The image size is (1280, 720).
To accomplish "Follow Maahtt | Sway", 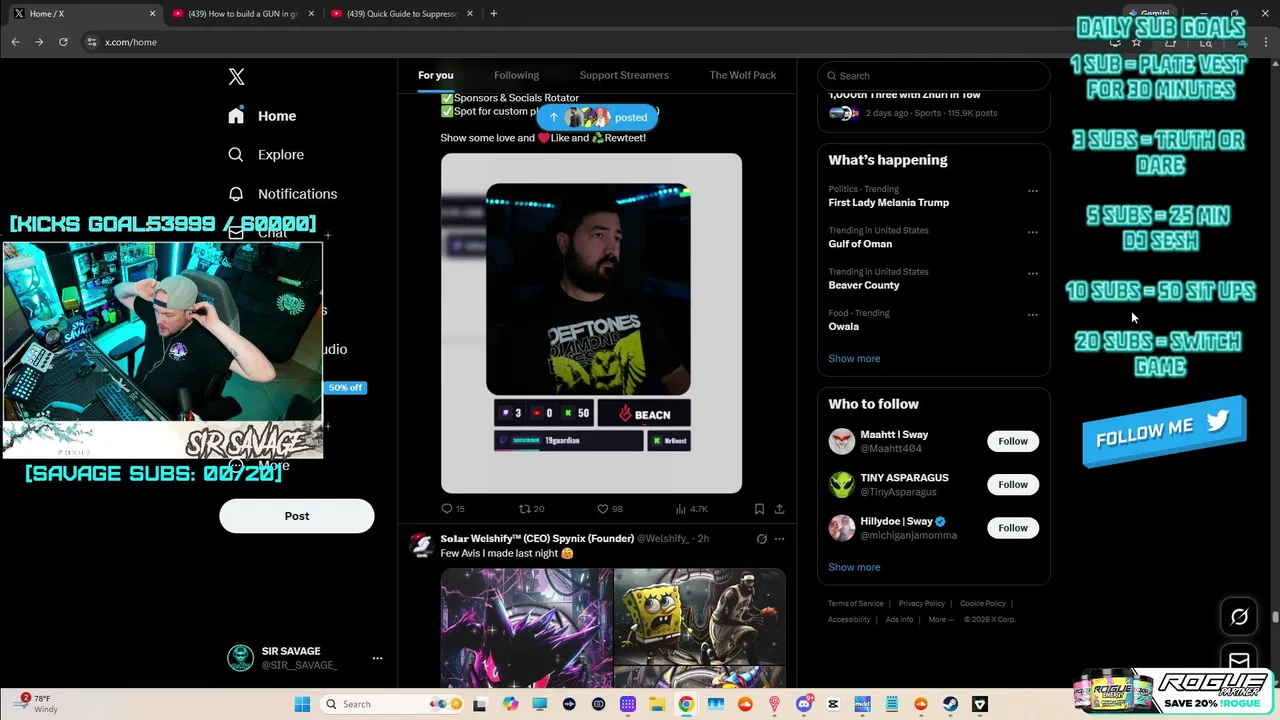I will (1013, 441).
